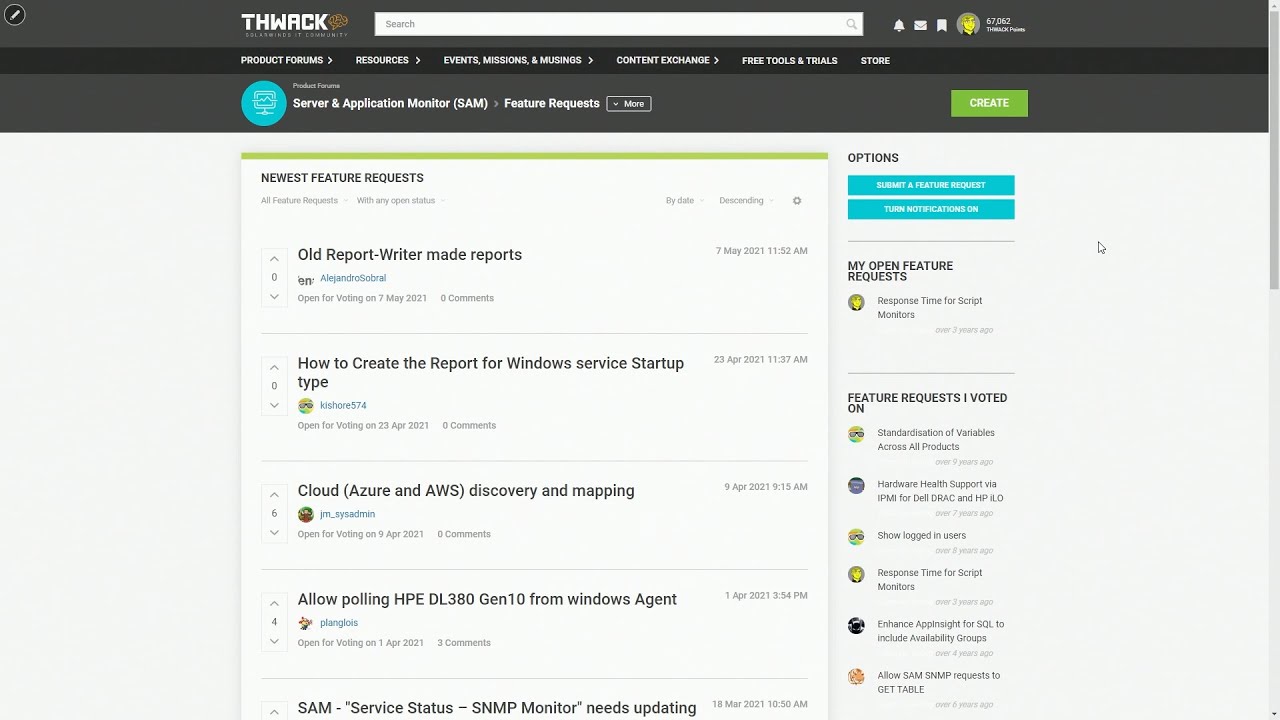Open user profile avatar in header

click(968, 25)
